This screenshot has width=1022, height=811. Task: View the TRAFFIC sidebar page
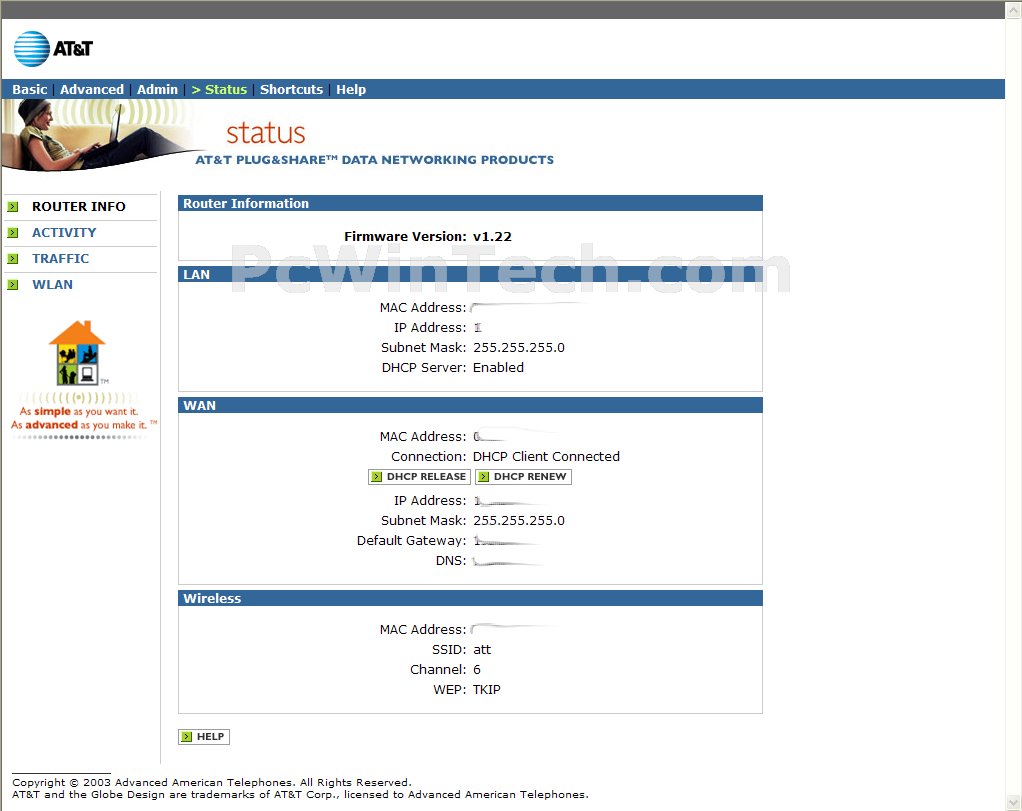[x=61, y=259]
